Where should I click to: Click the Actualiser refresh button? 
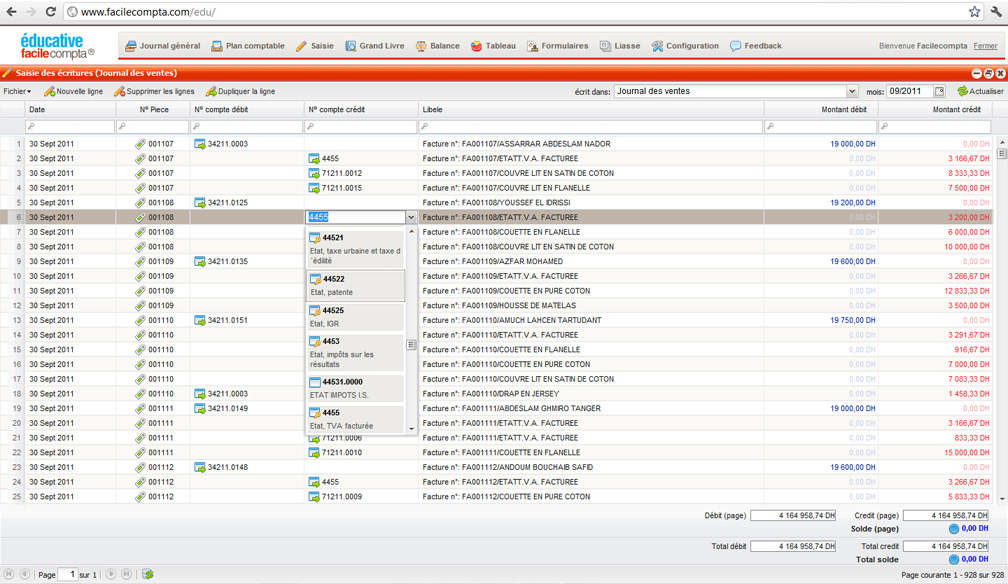tap(980, 91)
